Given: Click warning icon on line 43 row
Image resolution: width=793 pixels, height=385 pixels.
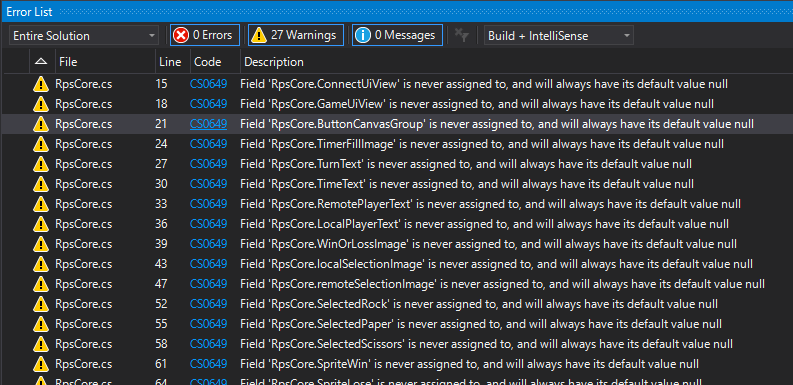Looking at the screenshot, I should (41, 264).
